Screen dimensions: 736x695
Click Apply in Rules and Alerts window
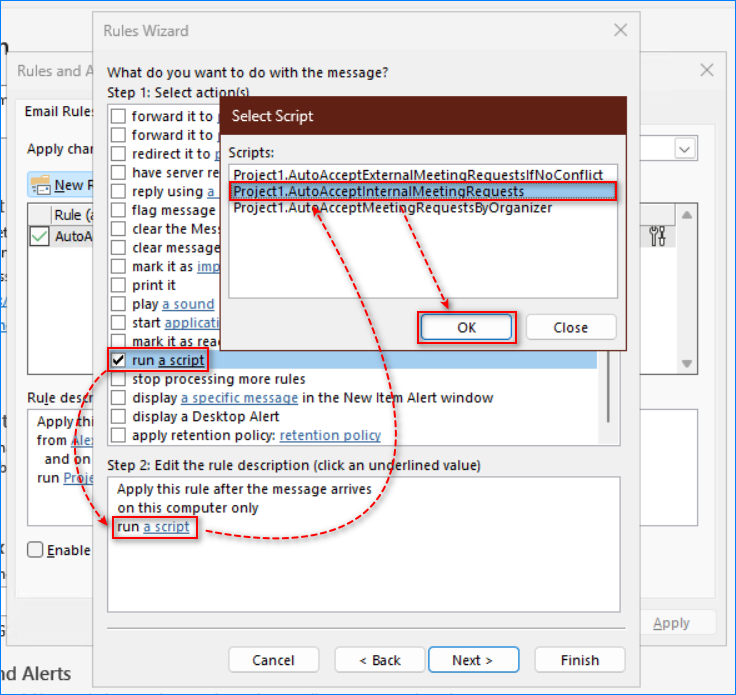[671, 623]
